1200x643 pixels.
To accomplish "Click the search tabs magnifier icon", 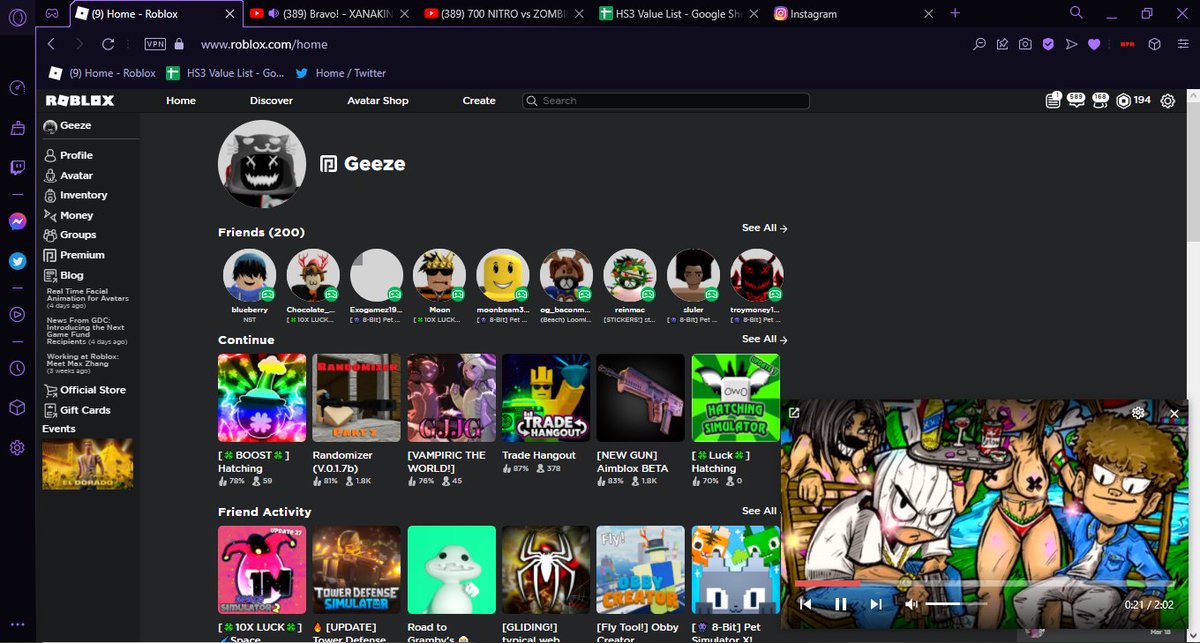I will [x=1076, y=14].
